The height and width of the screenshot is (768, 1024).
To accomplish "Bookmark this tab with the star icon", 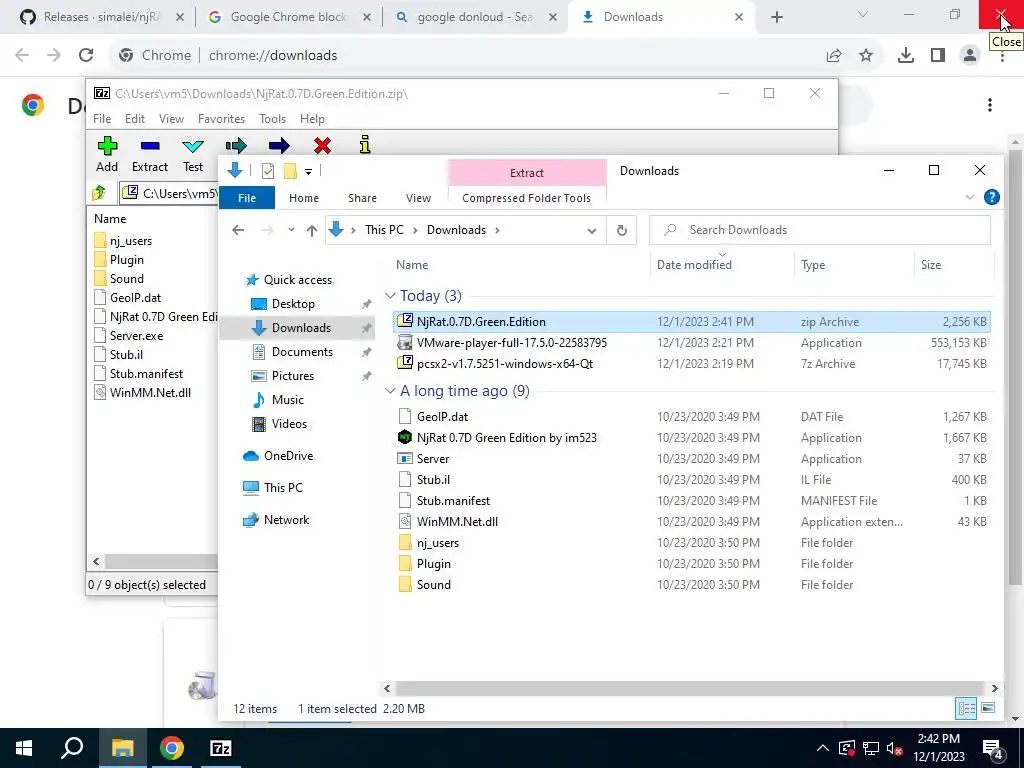I will coord(866,56).
